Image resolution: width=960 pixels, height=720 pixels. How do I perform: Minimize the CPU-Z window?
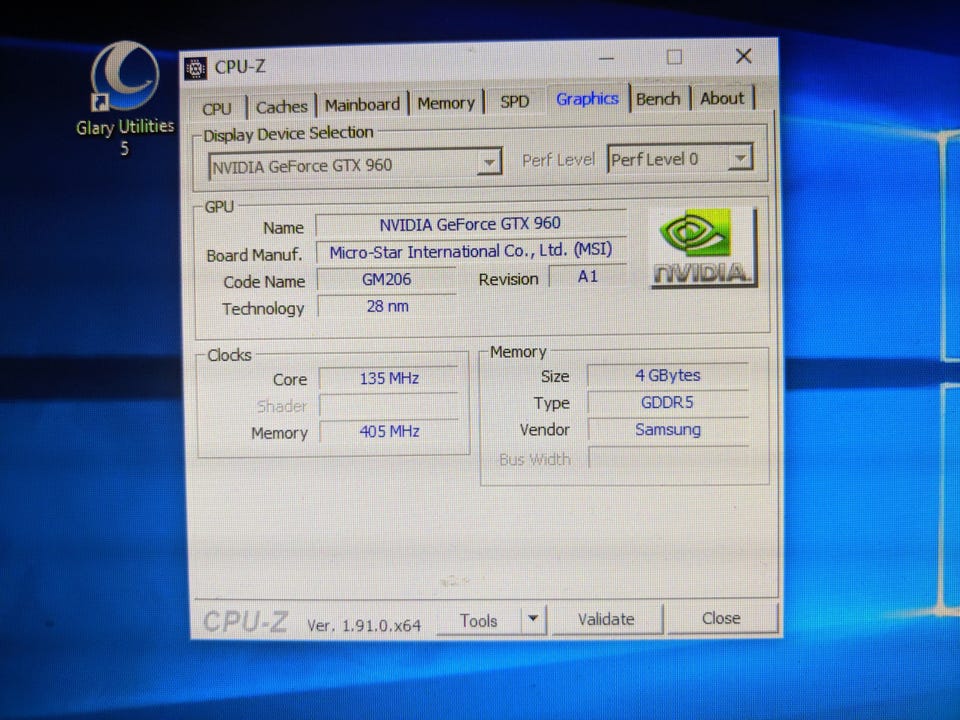tap(606, 59)
